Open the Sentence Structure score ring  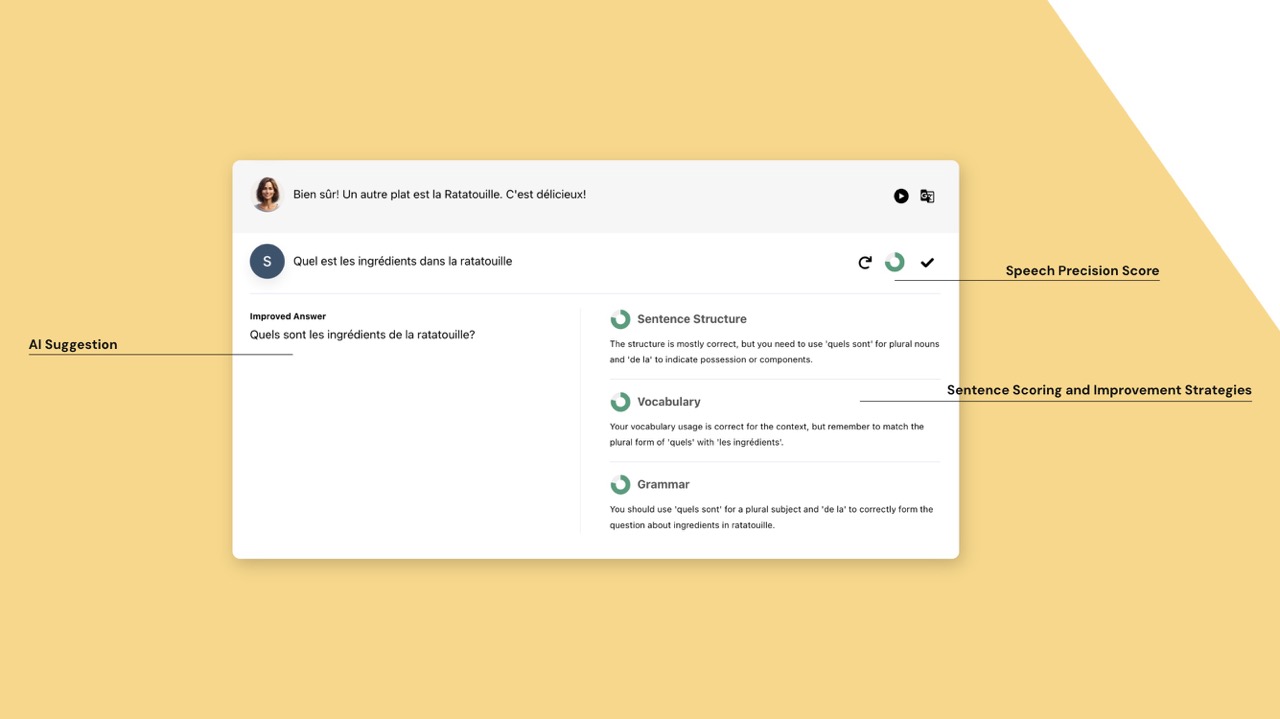click(620, 318)
